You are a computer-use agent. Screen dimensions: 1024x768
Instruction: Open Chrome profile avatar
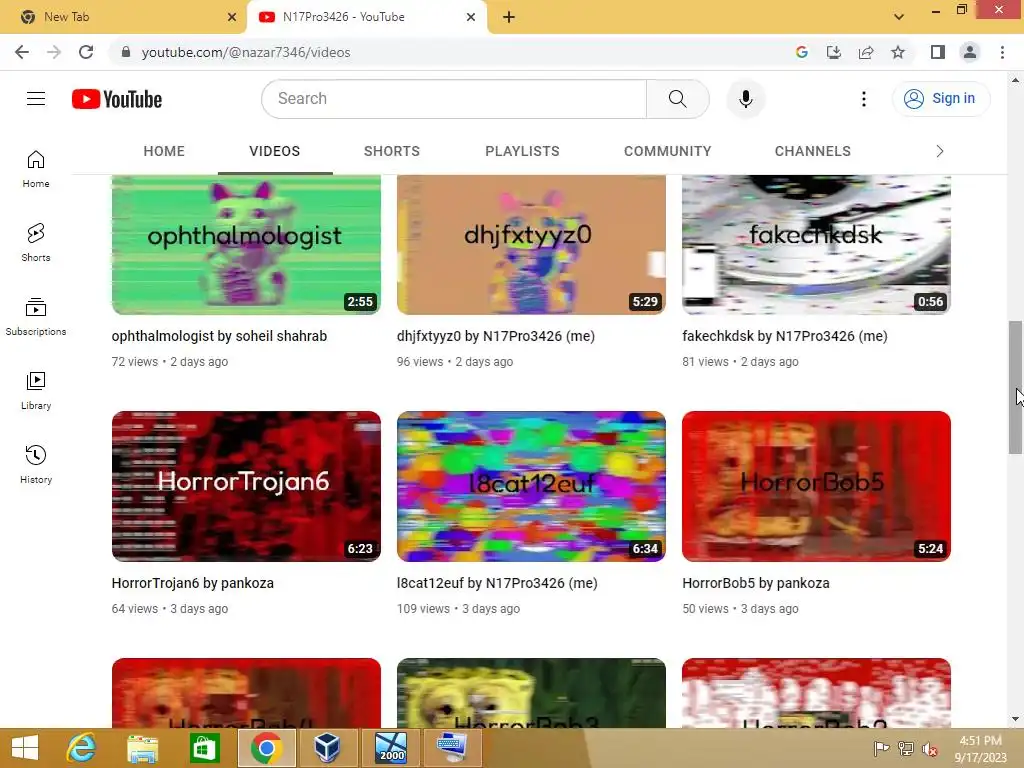point(970,52)
